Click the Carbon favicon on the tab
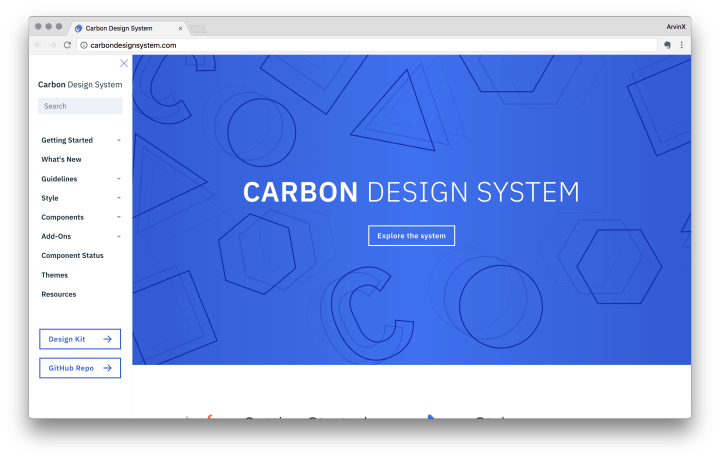720x460 pixels. (x=79, y=28)
